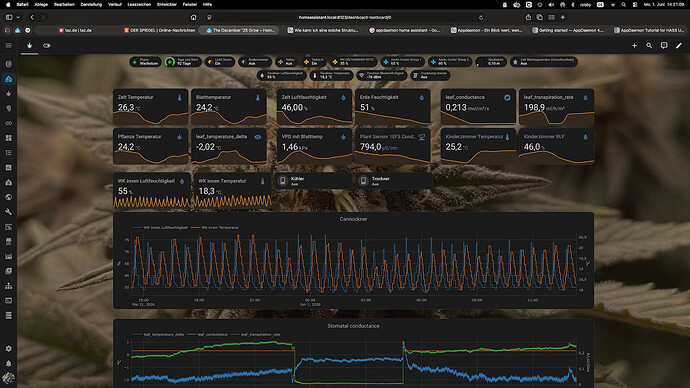Toggle WK innen Luftfeuchtigkeit legend in Cannockner chart
The width and height of the screenshot is (690, 388).
(160, 227)
